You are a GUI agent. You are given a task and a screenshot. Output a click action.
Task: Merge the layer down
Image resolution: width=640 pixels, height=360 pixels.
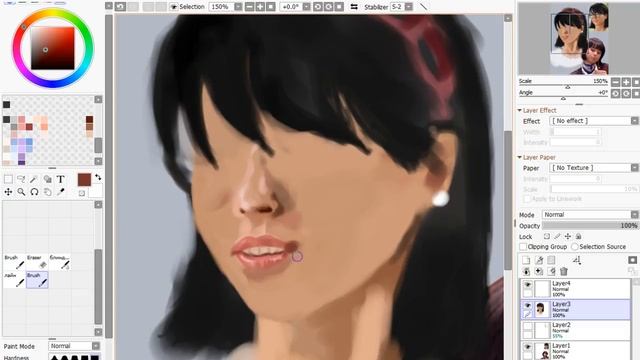tap(539, 271)
